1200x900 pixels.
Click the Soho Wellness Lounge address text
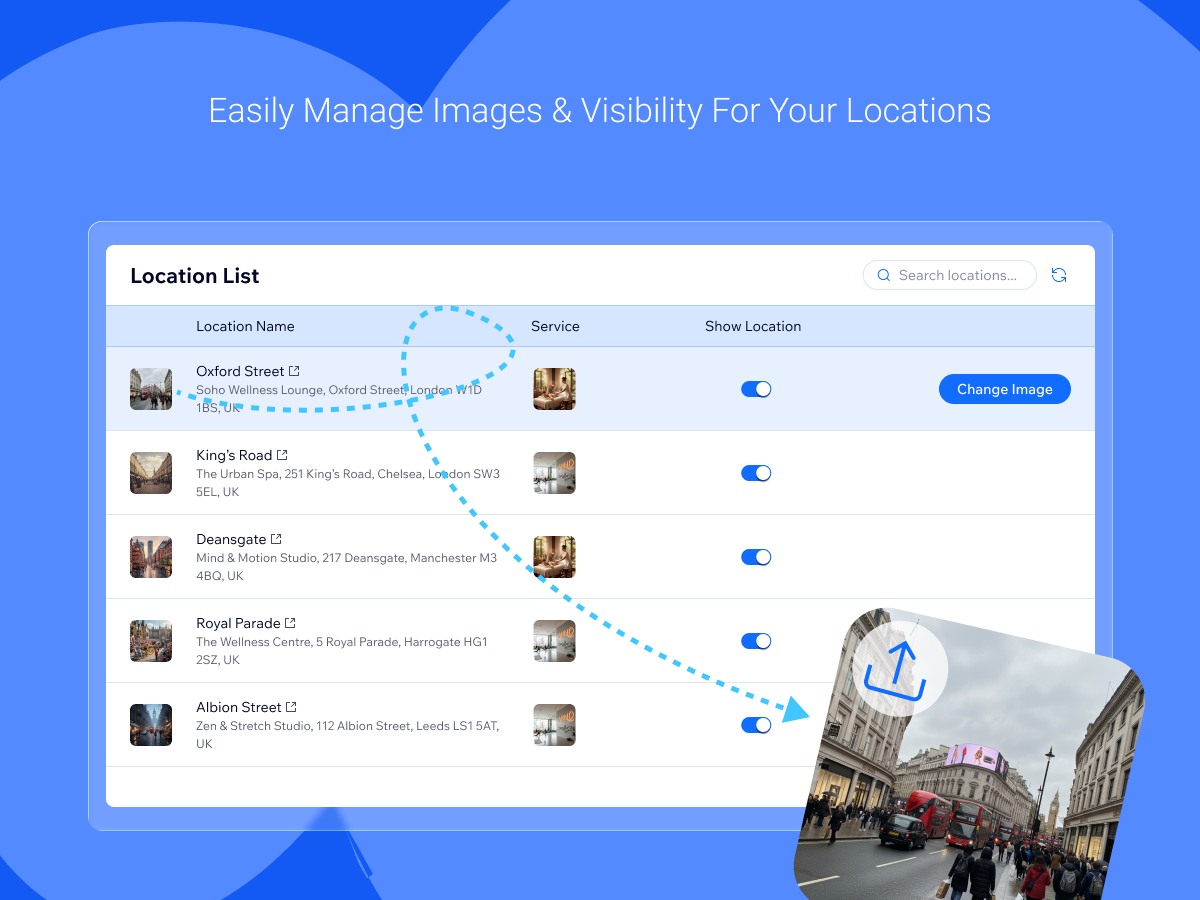click(x=339, y=399)
